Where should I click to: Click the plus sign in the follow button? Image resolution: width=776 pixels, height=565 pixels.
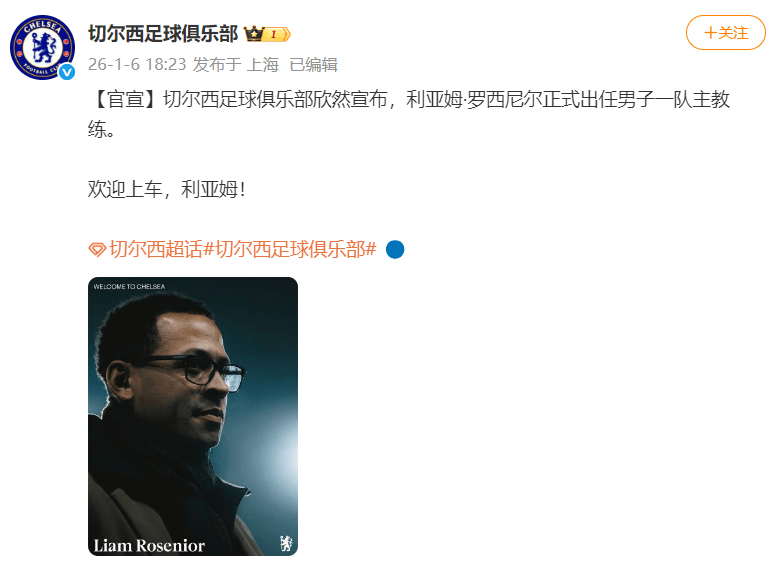710,33
